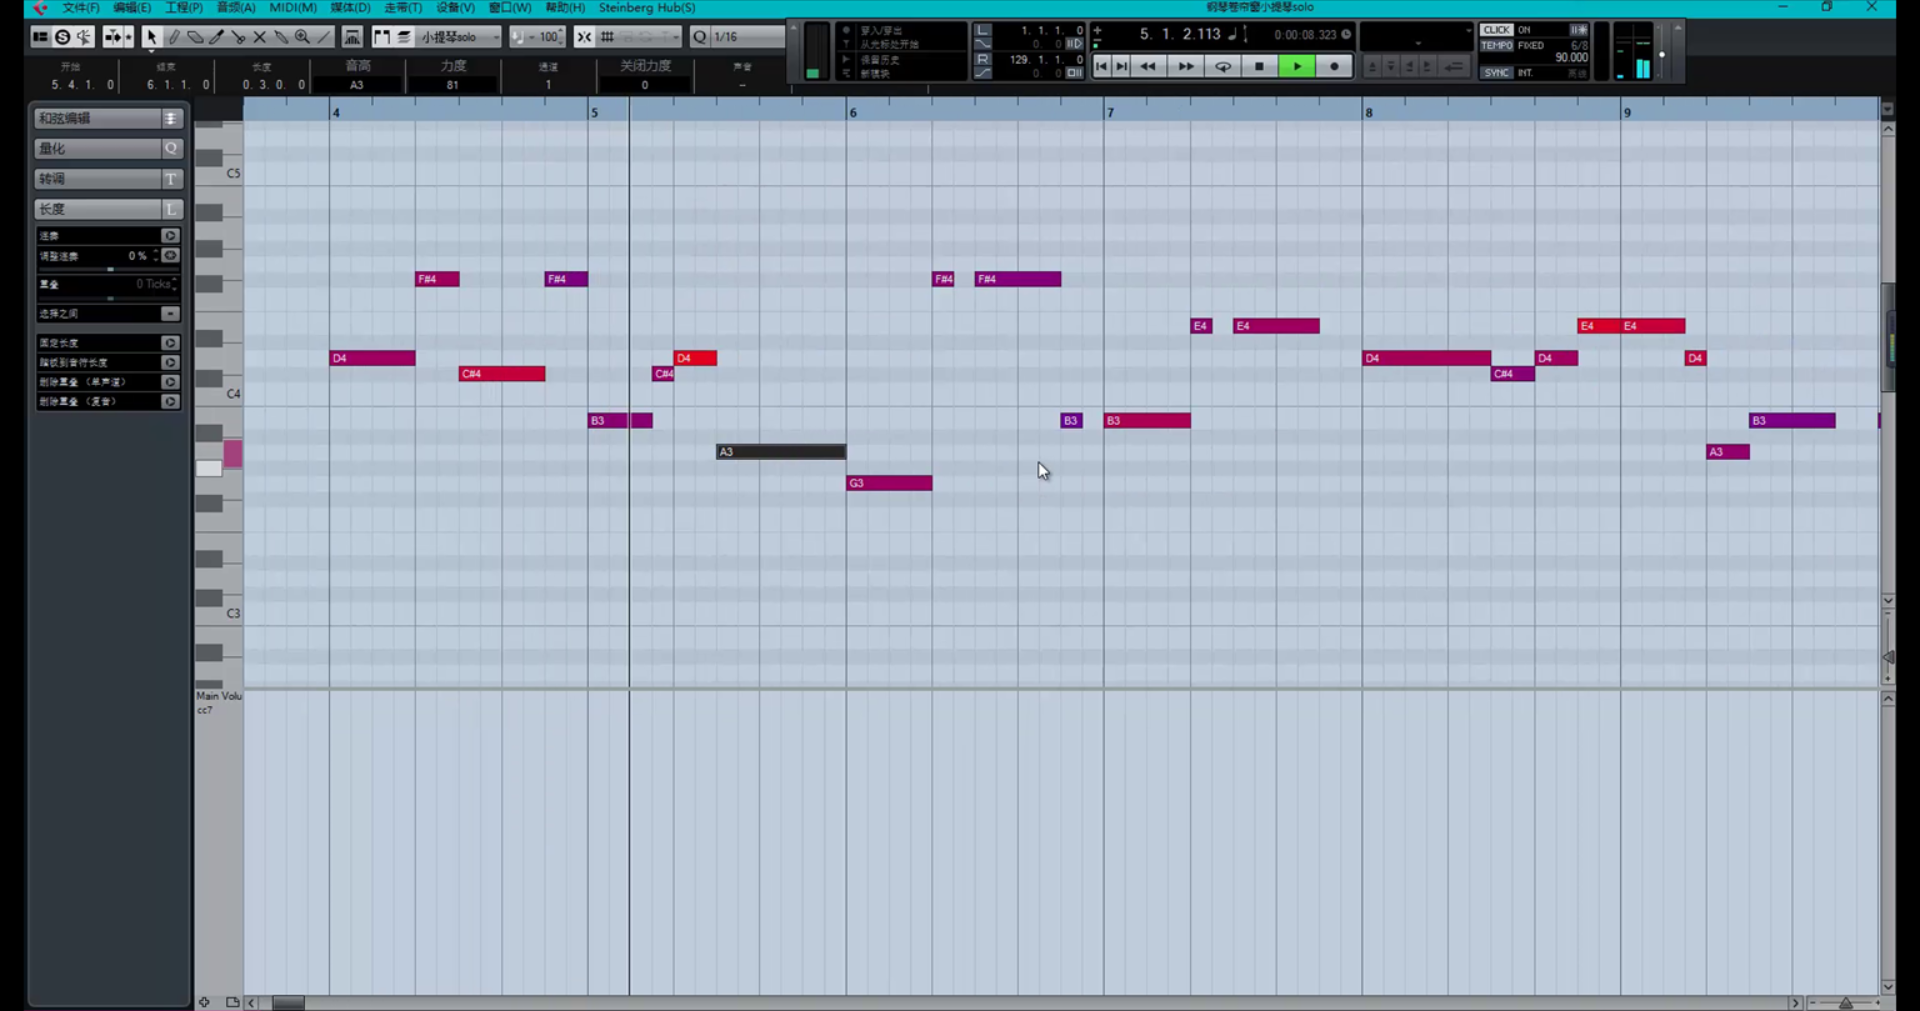Click the green Play button
Screen dimensions: 1920x1011
(x=1297, y=66)
